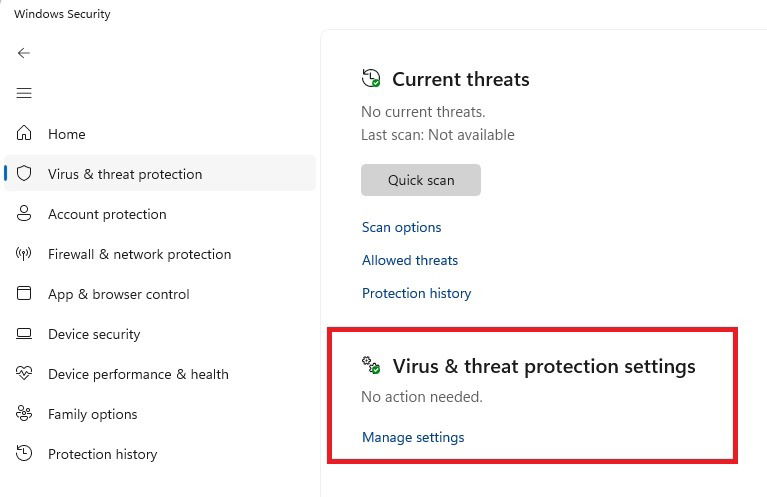
Task: Select Virus & threat protection menu item
Action: coord(160,174)
